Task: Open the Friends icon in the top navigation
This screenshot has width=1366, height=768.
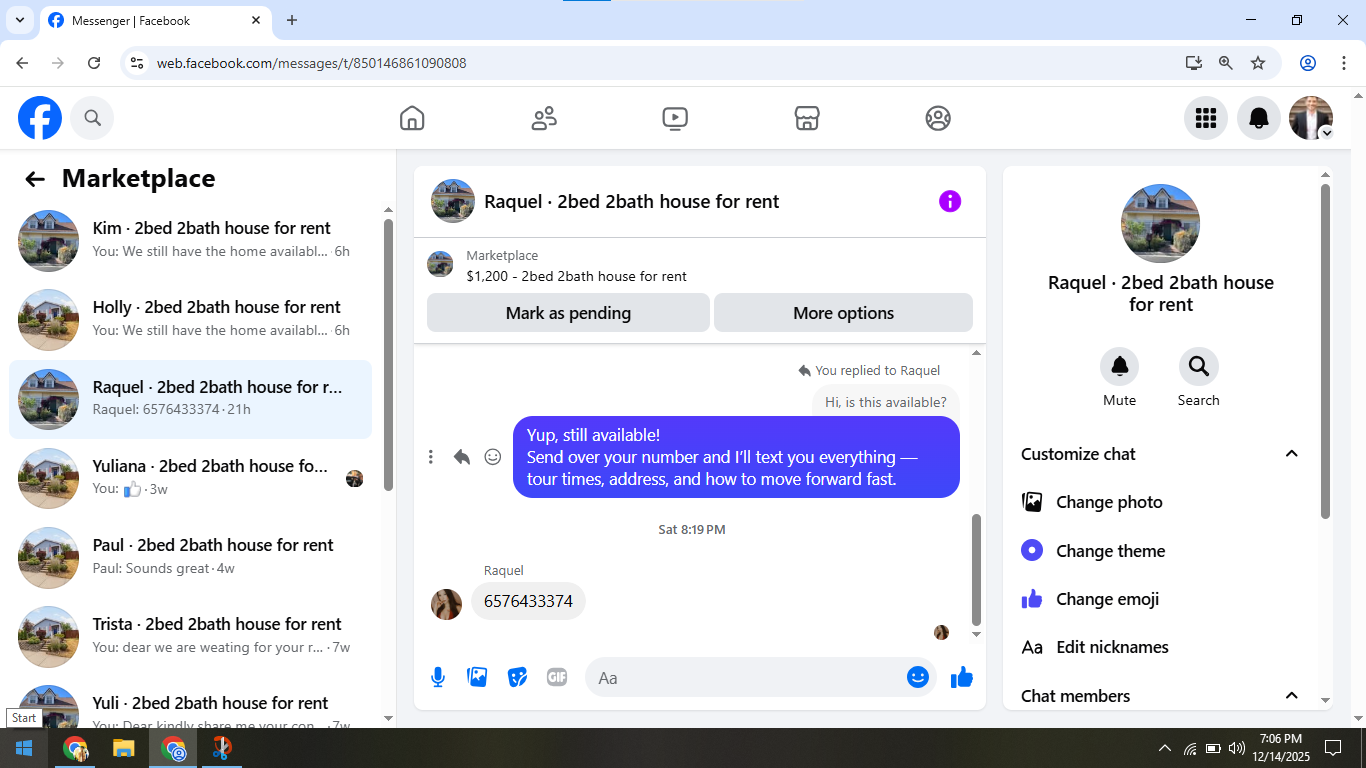Action: (x=544, y=118)
